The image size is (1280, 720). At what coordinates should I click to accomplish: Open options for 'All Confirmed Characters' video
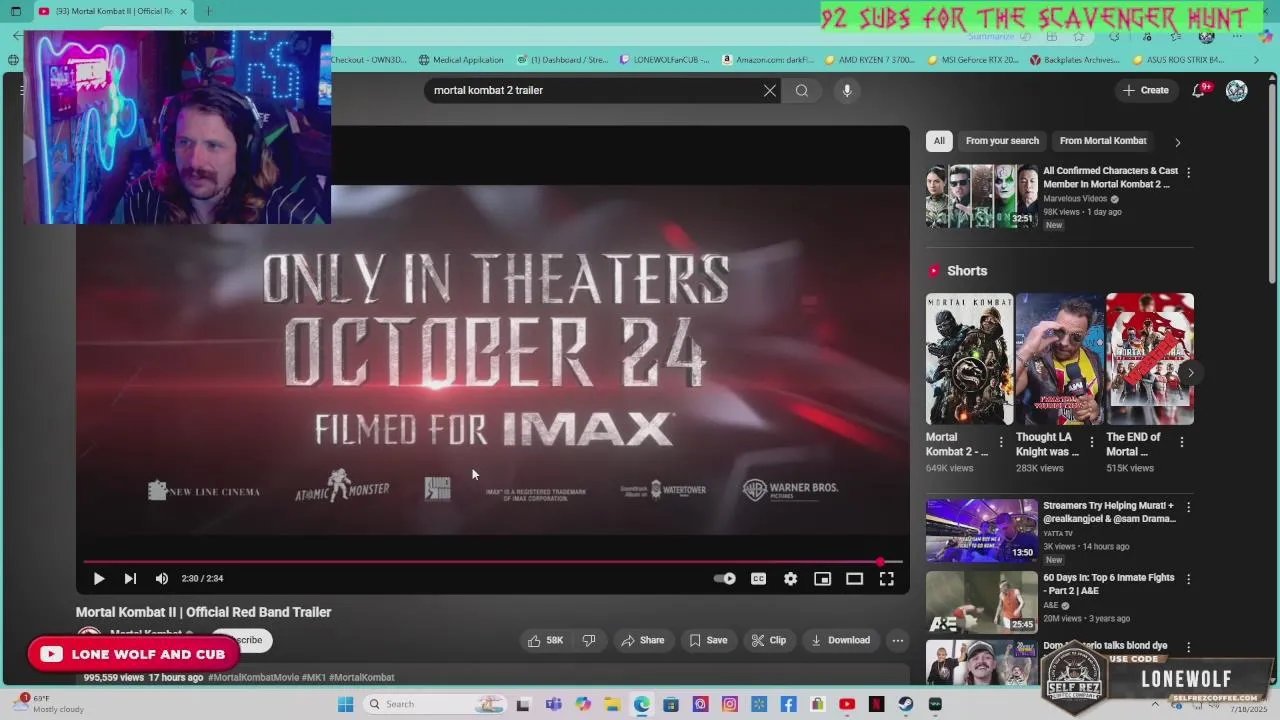pyautogui.click(x=1189, y=172)
